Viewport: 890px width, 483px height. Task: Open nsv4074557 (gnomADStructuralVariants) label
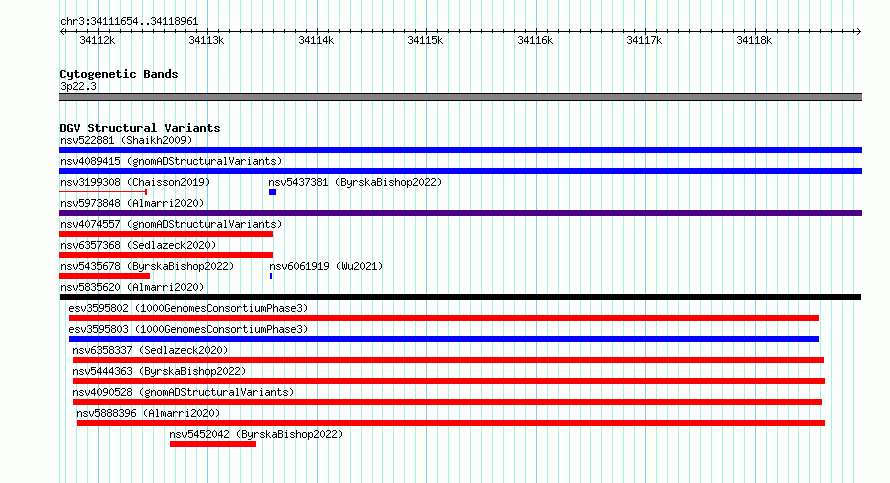(x=171, y=224)
